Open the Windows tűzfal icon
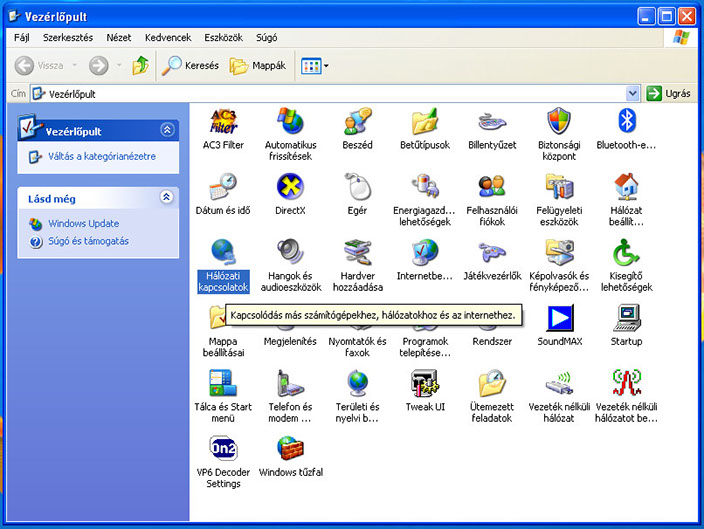Image resolution: width=704 pixels, height=529 pixels. click(x=290, y=449)
